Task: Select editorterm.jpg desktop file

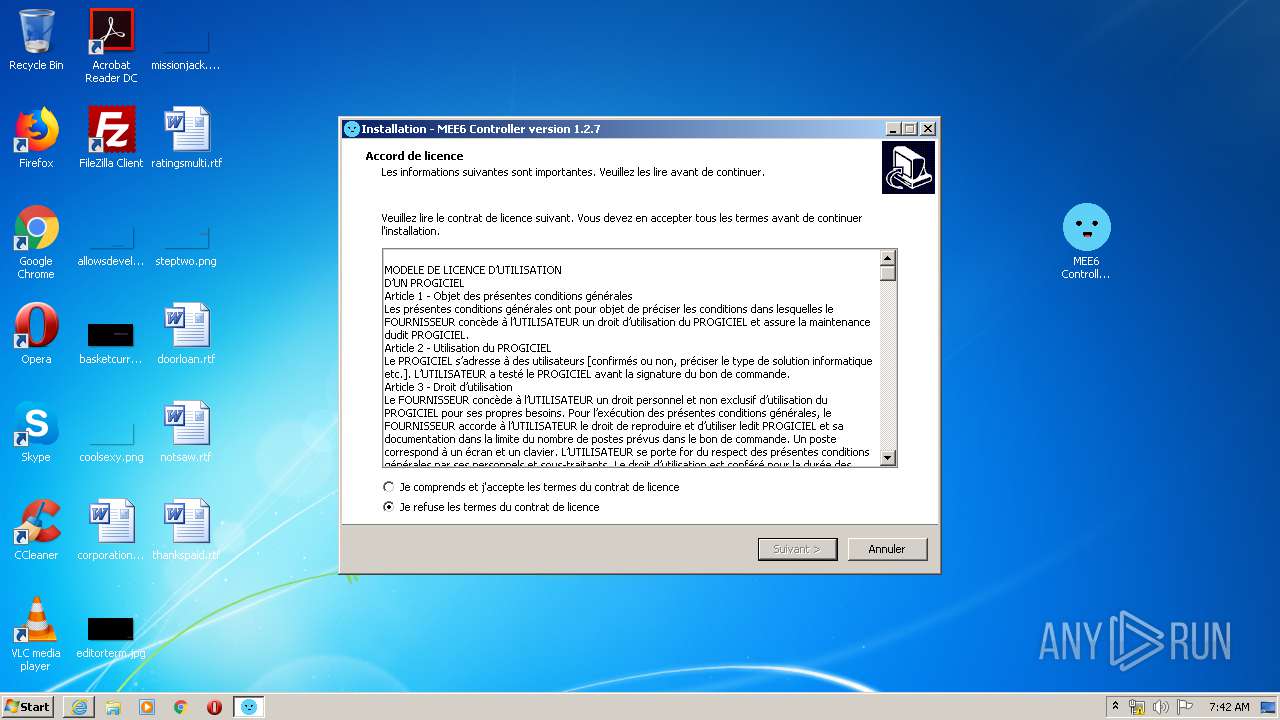Action: tap(111, 638)
